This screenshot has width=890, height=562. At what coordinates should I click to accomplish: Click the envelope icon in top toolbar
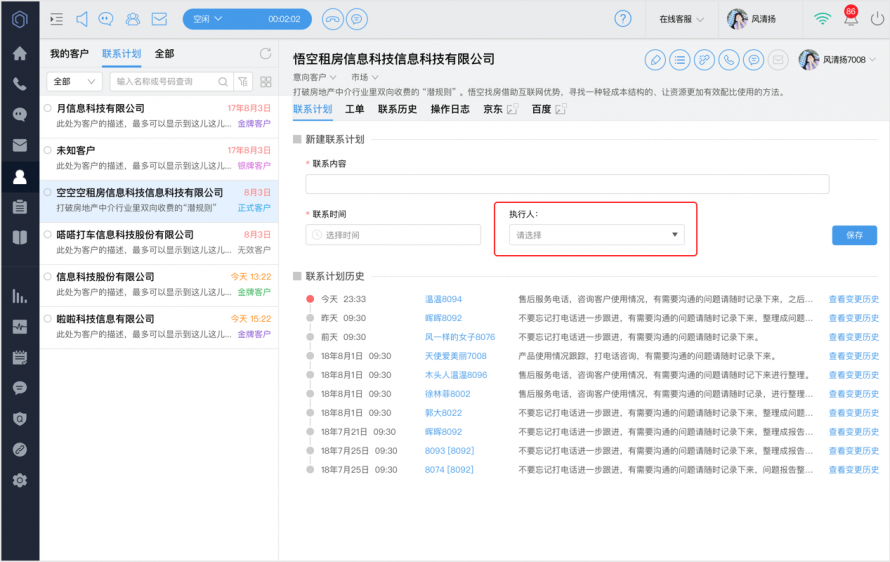click(159, 19)
